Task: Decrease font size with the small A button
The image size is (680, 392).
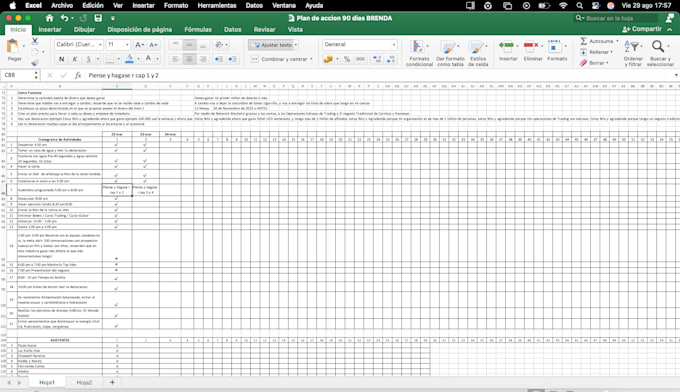Action: click(153, 45)
